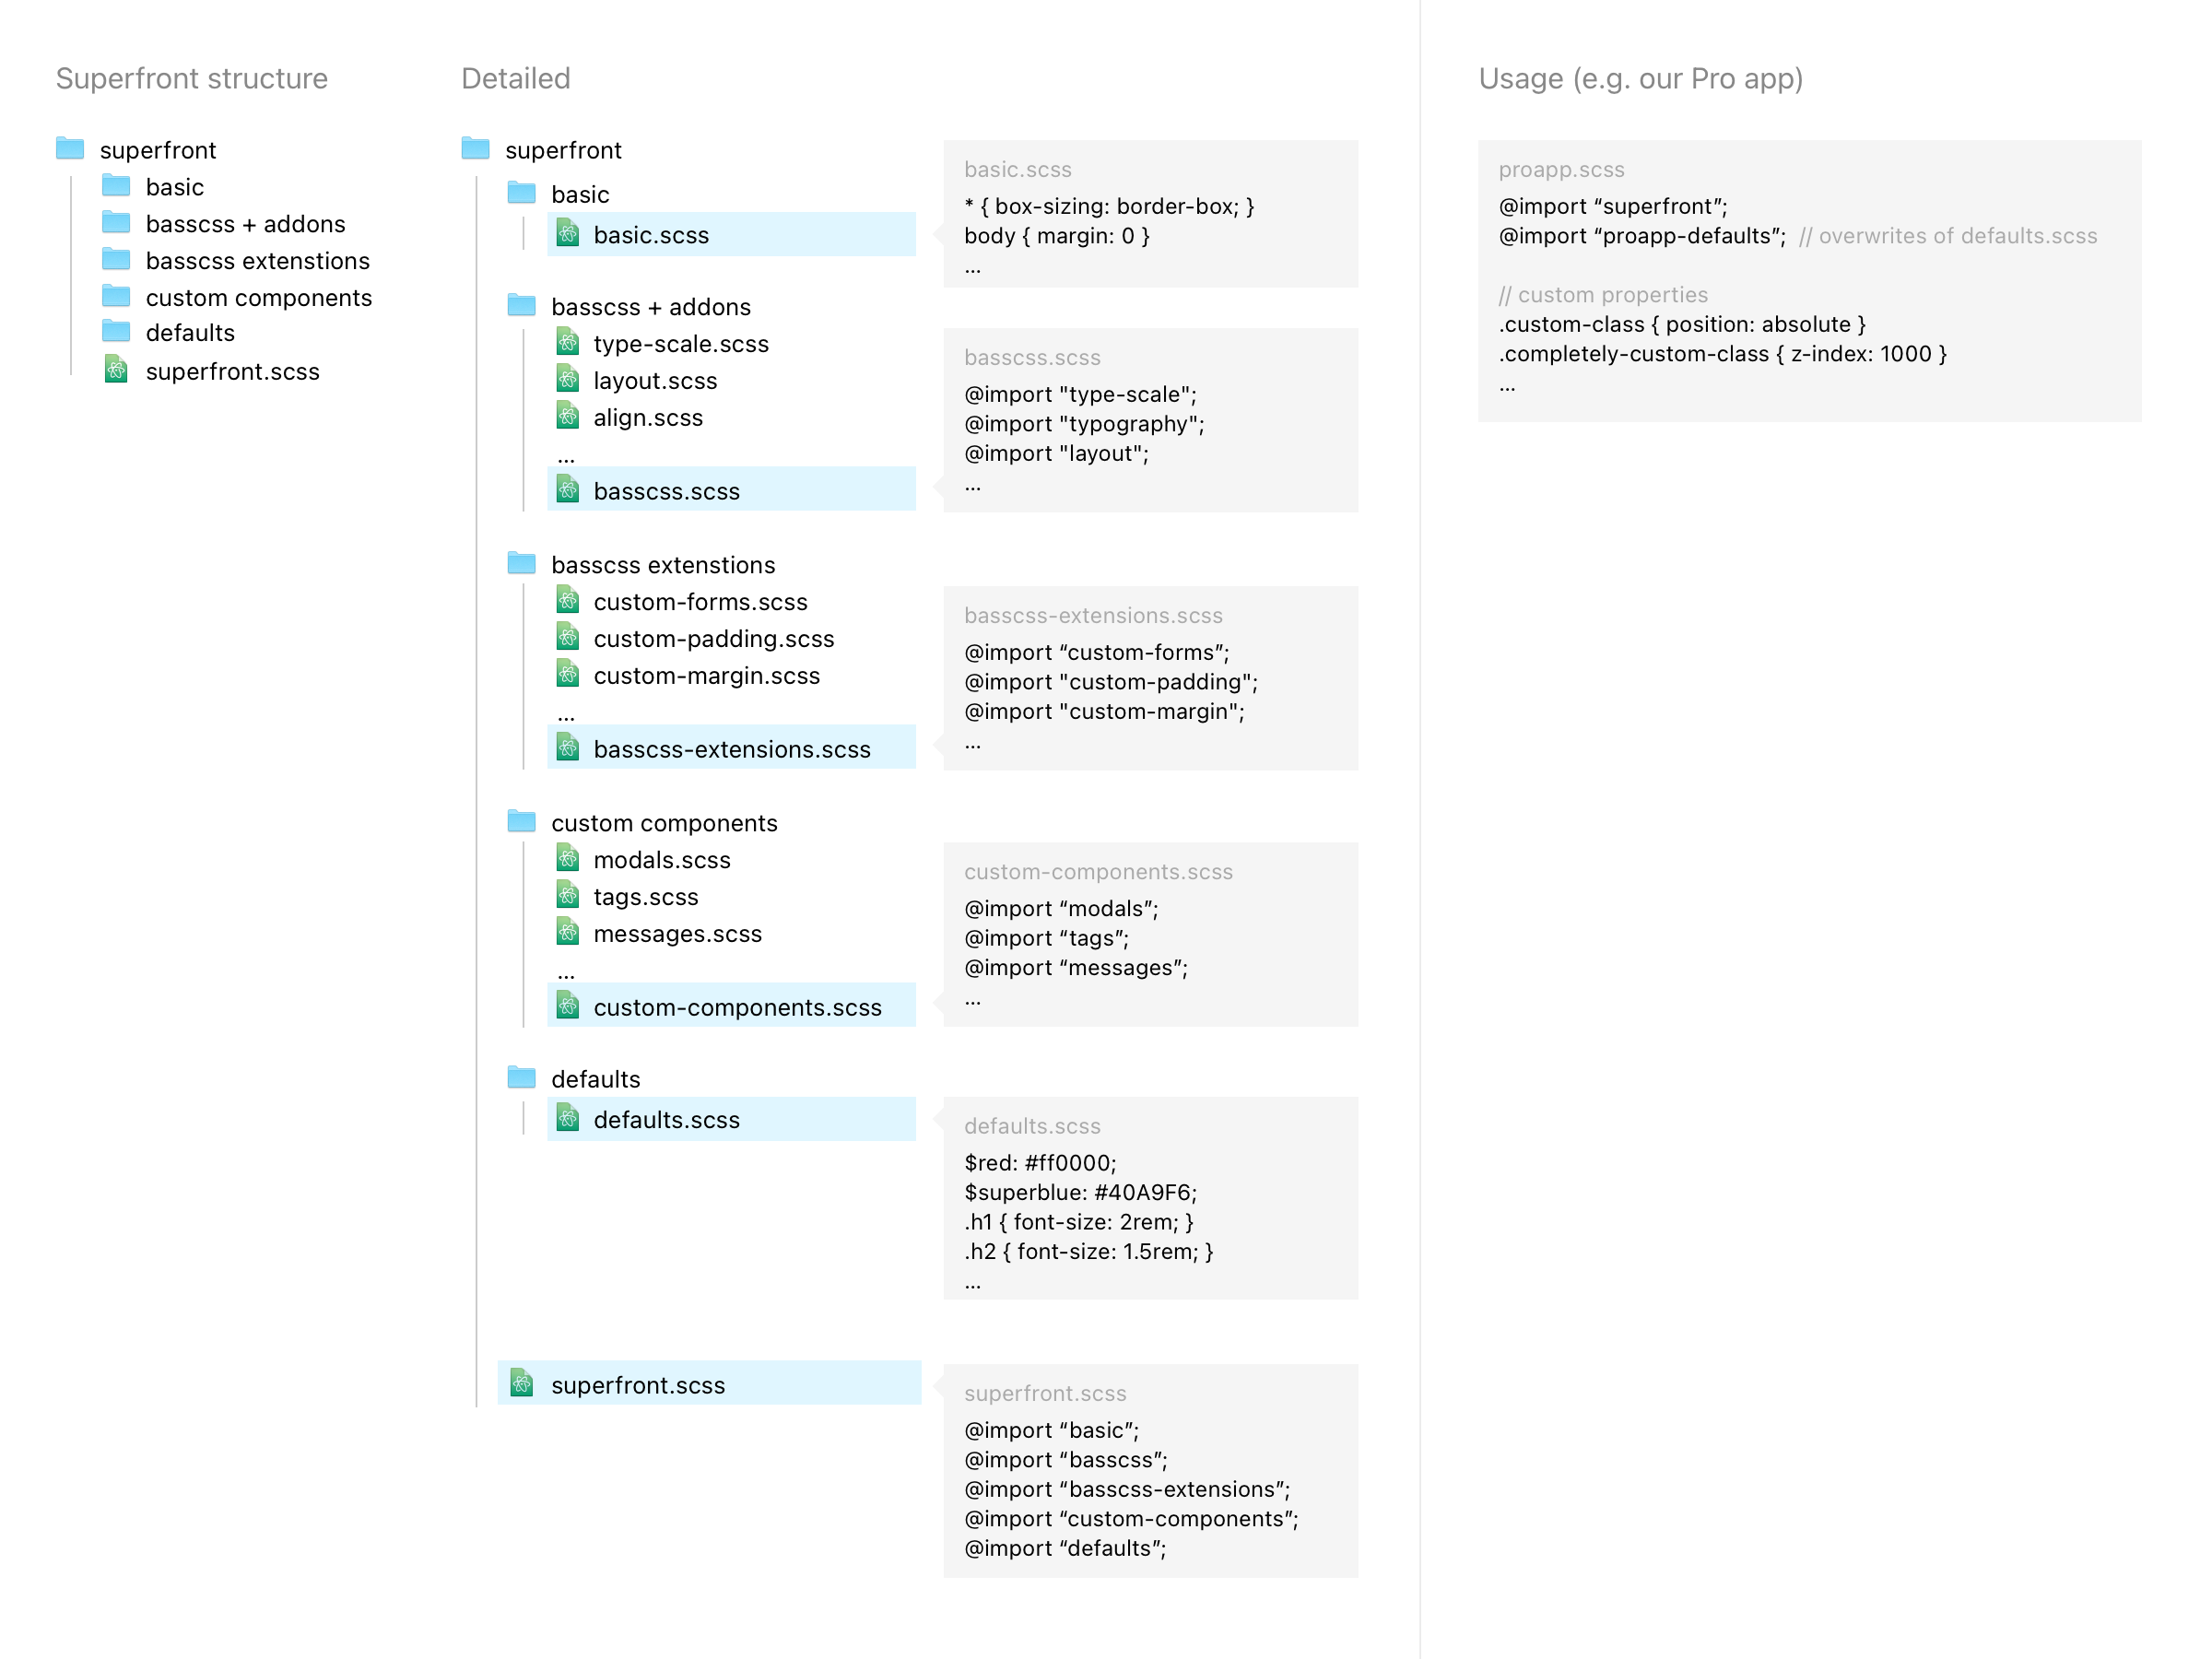This screenshot has width=2212, height=1659.
Task: Click the basic folder icon in Detailed tree
Action: pos(521,193)
